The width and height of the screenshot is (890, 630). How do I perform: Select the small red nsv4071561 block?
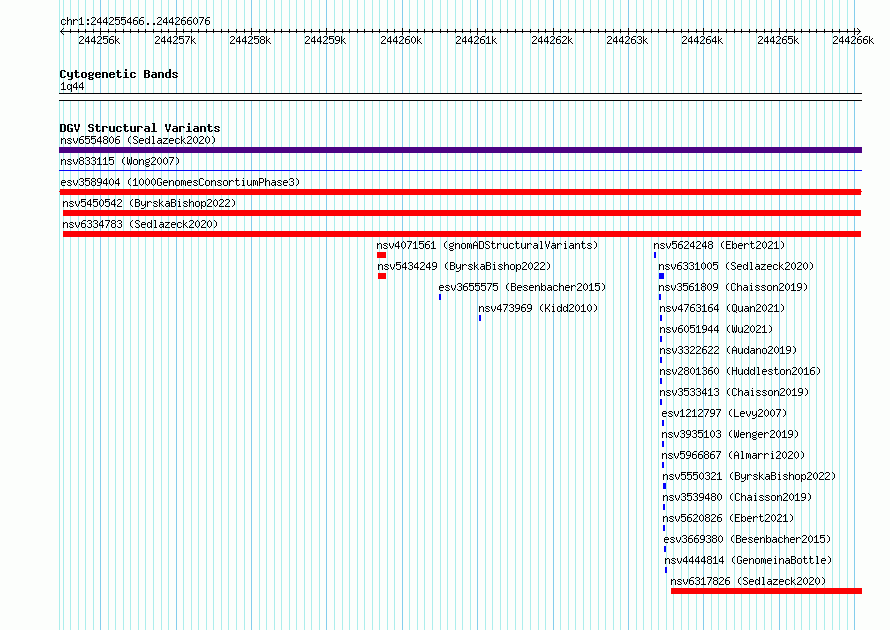[x=381, y=255]
